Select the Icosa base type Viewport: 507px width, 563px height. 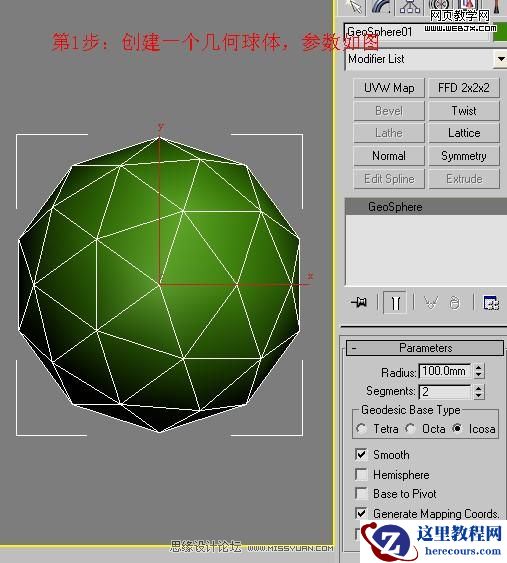(x=457, y=428)
